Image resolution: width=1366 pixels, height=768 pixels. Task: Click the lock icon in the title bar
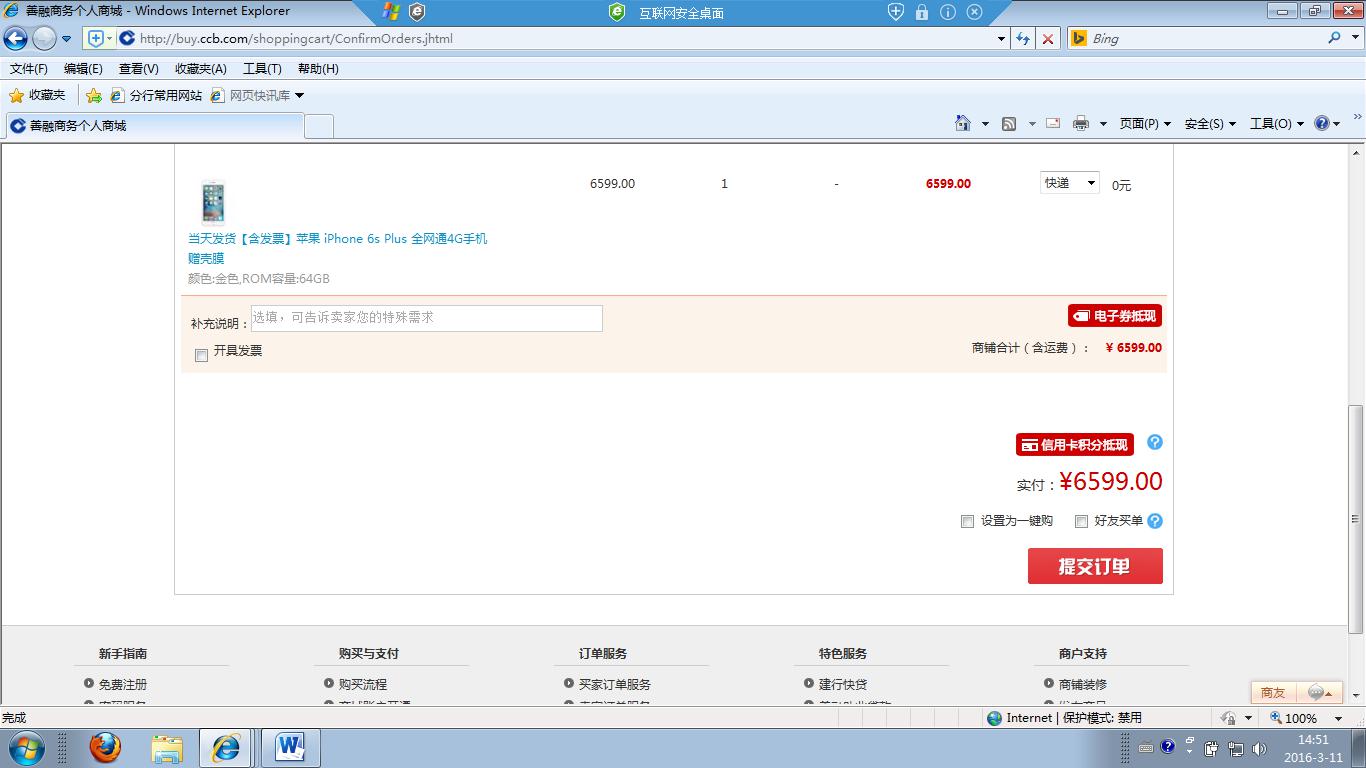(922, 12)
